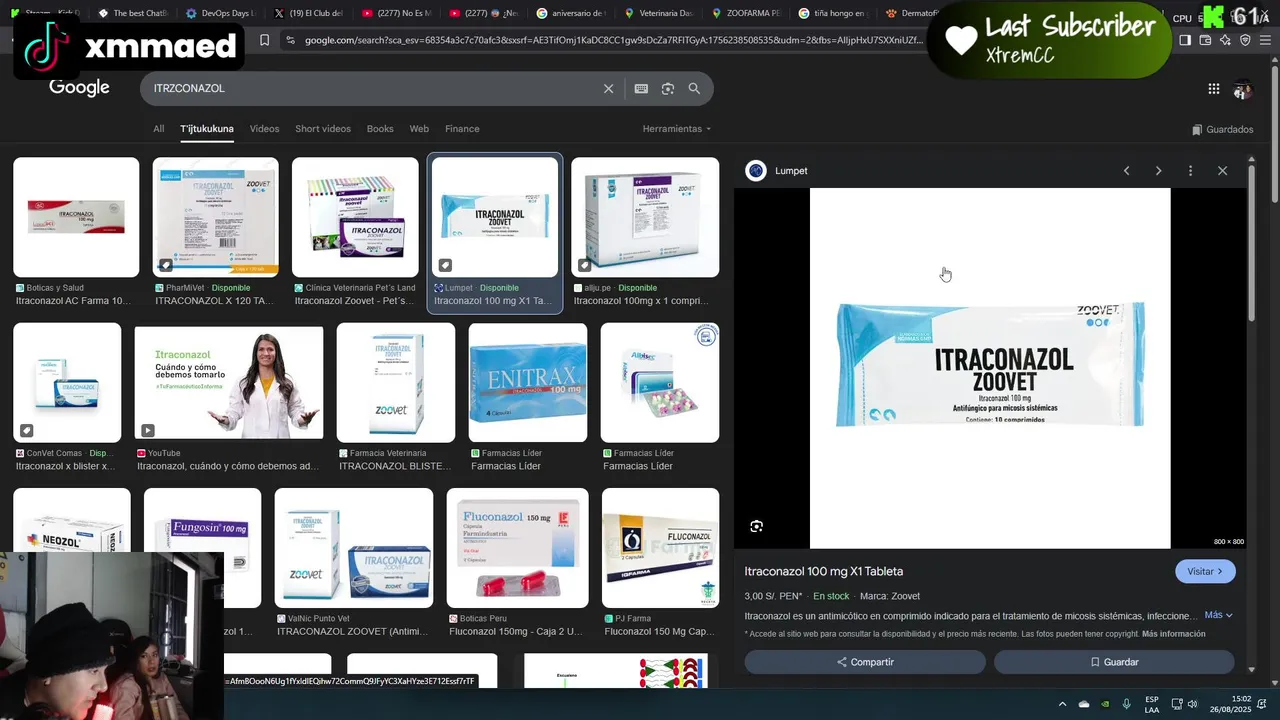Open the Boticas Peru Fluconazol 150mg thumbnail
This screenshot has width=1280, height=720.
[515, 548]
